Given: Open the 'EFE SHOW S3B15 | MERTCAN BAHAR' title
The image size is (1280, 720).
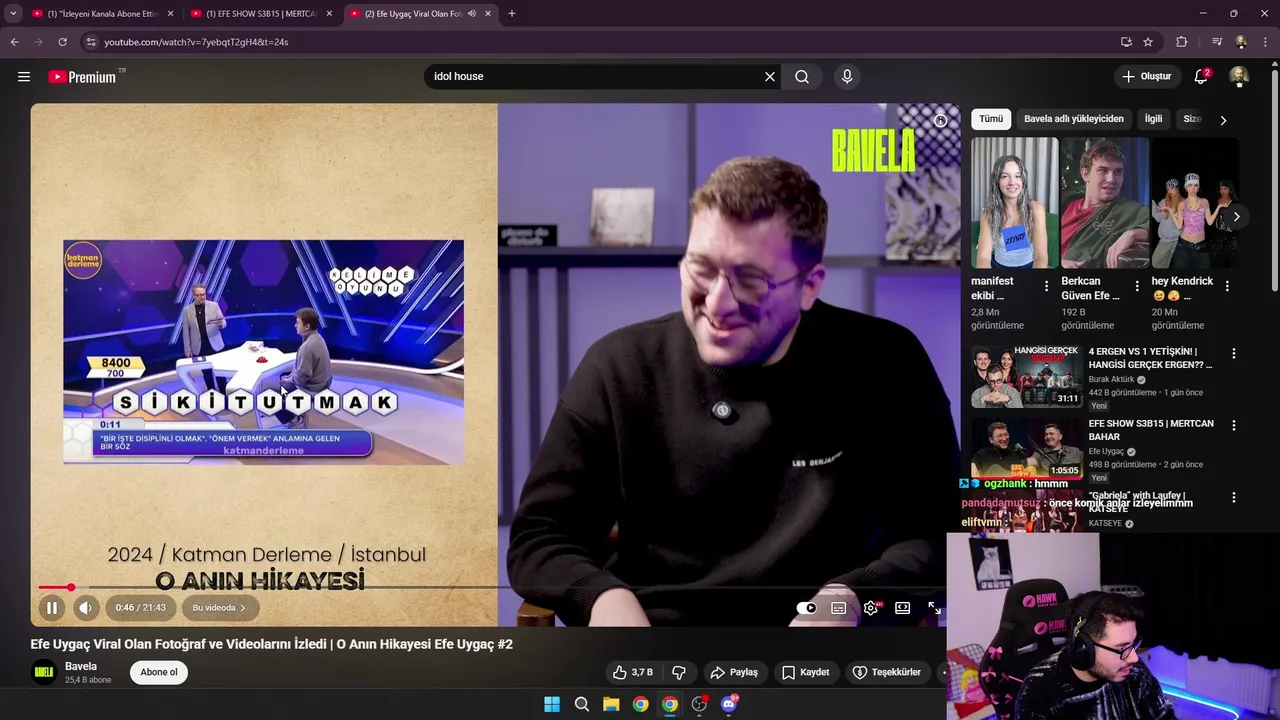Looking at the screenshot, I should click(1151, 430).
